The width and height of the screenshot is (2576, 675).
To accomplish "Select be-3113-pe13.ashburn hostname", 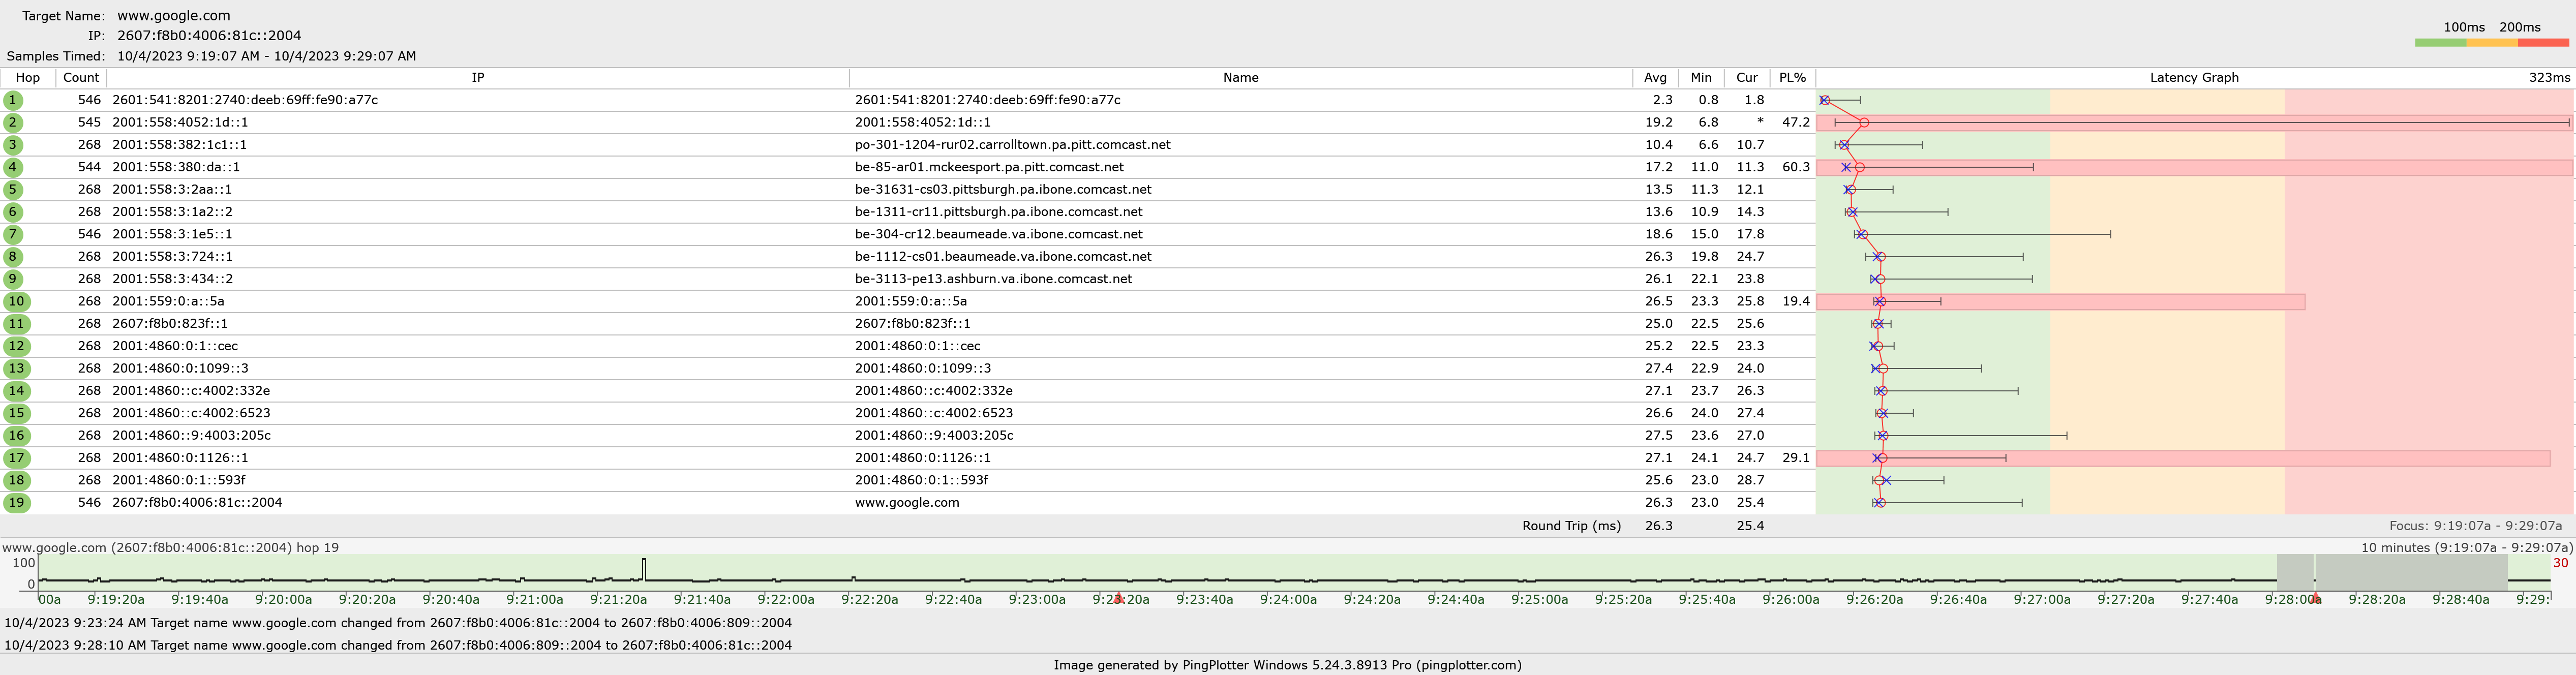I will (x=994, y=279).
